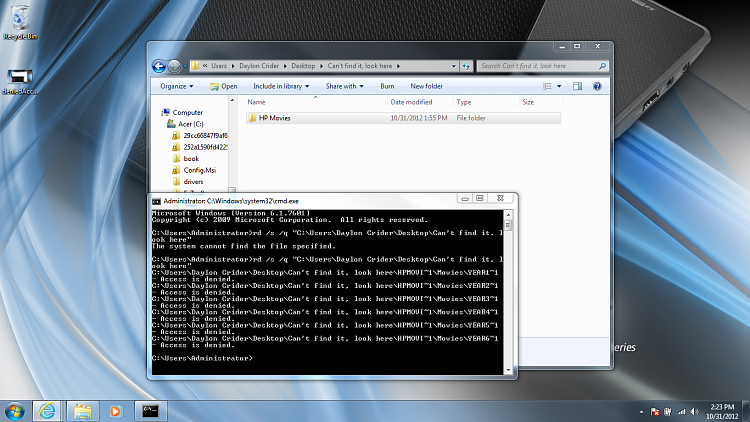Select the HP Movies folder
750x422 pixels.
(x=403, y=118)
